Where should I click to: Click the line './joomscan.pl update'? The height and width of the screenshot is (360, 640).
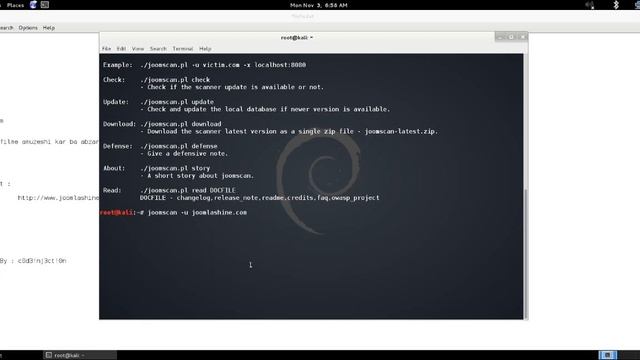click(x=177, y=102)
